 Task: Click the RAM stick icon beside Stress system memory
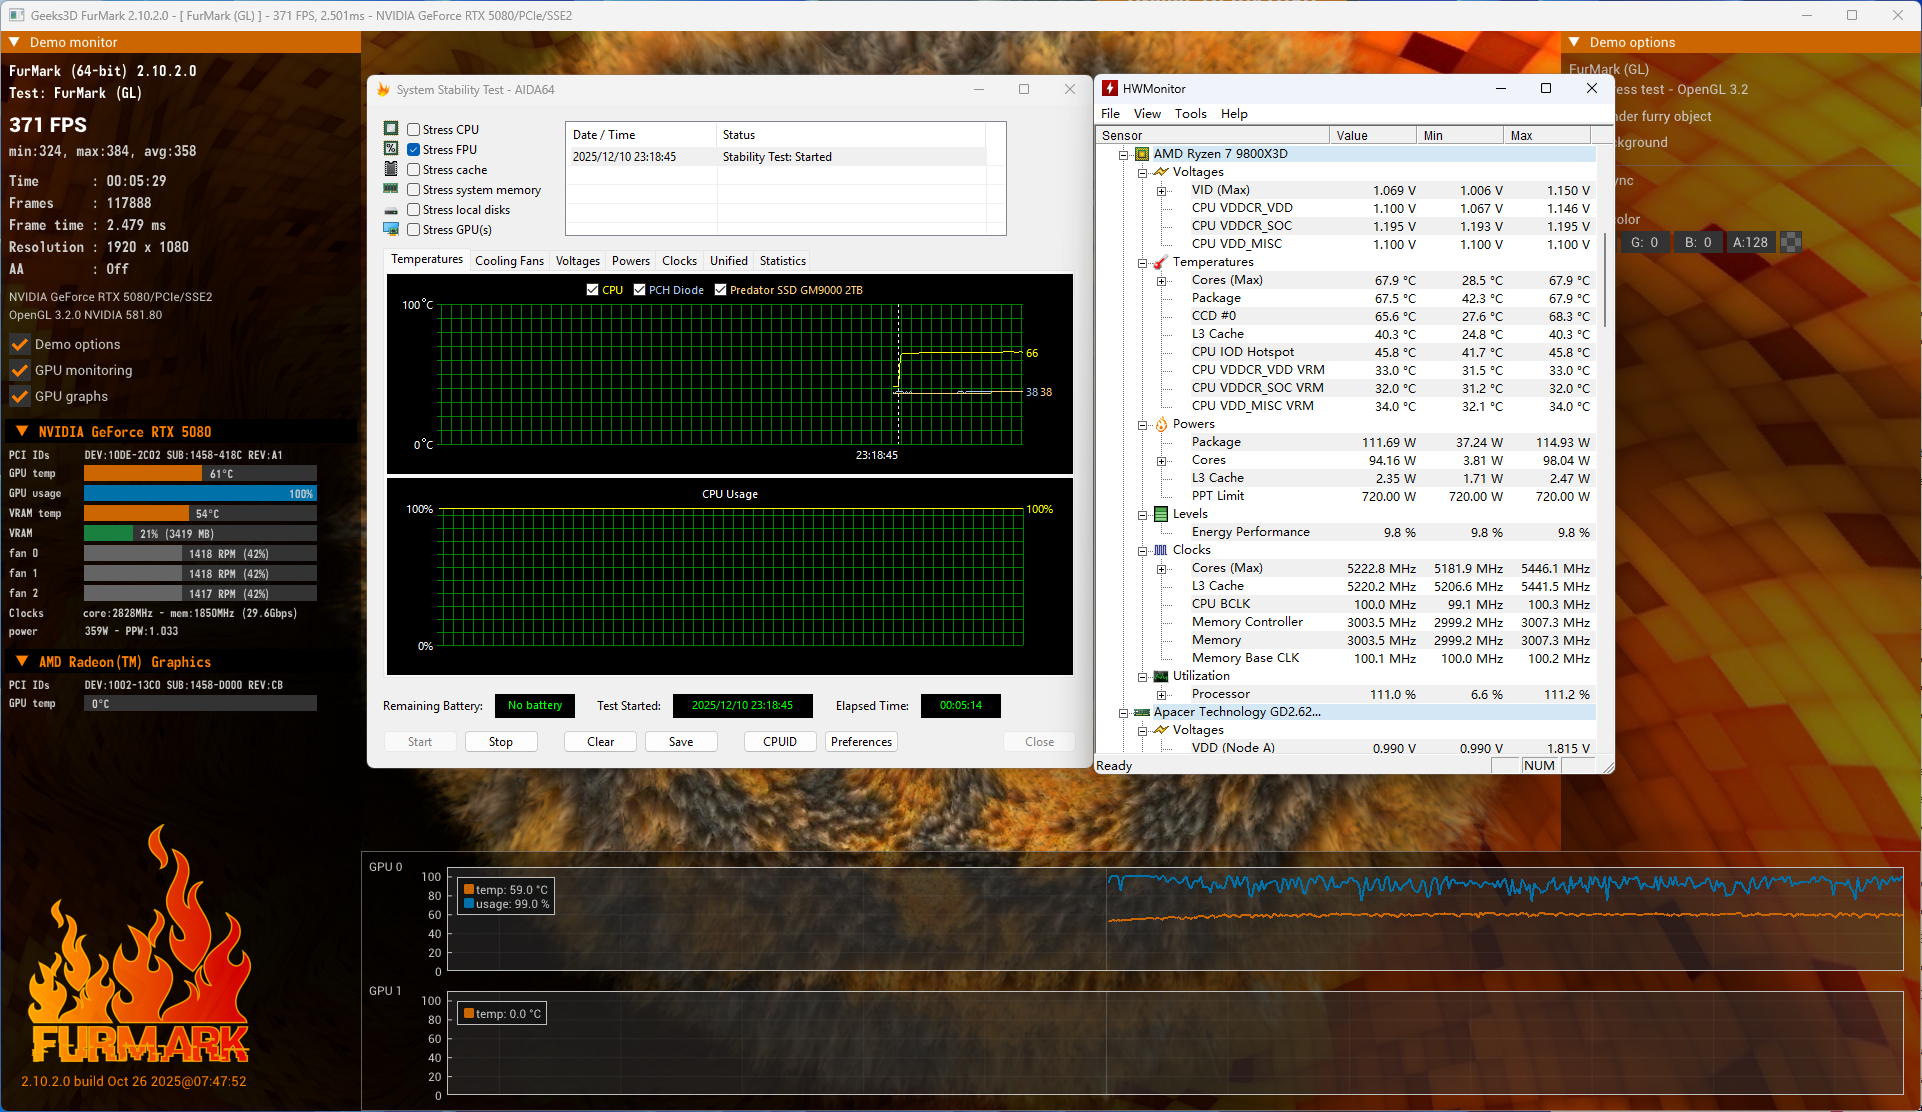click(x=391, y=189)
